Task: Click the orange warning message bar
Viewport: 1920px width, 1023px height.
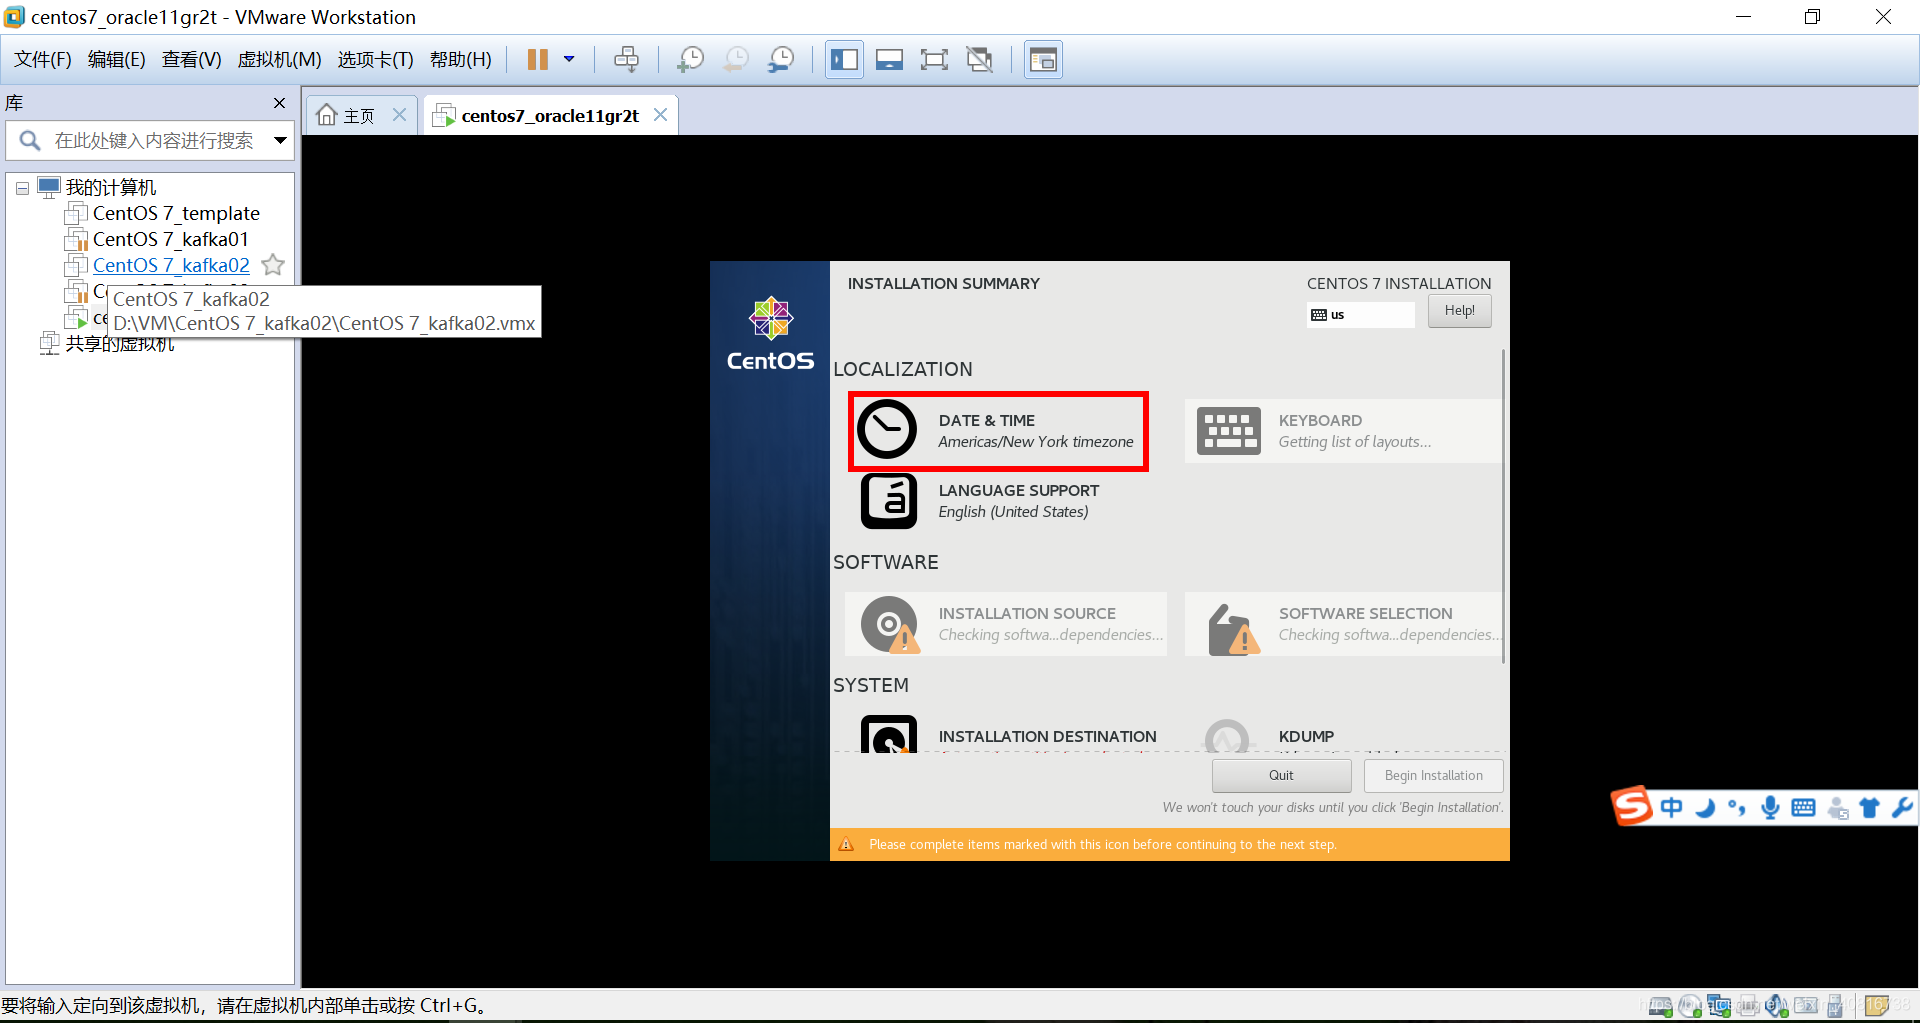Action: [1169, 845]
